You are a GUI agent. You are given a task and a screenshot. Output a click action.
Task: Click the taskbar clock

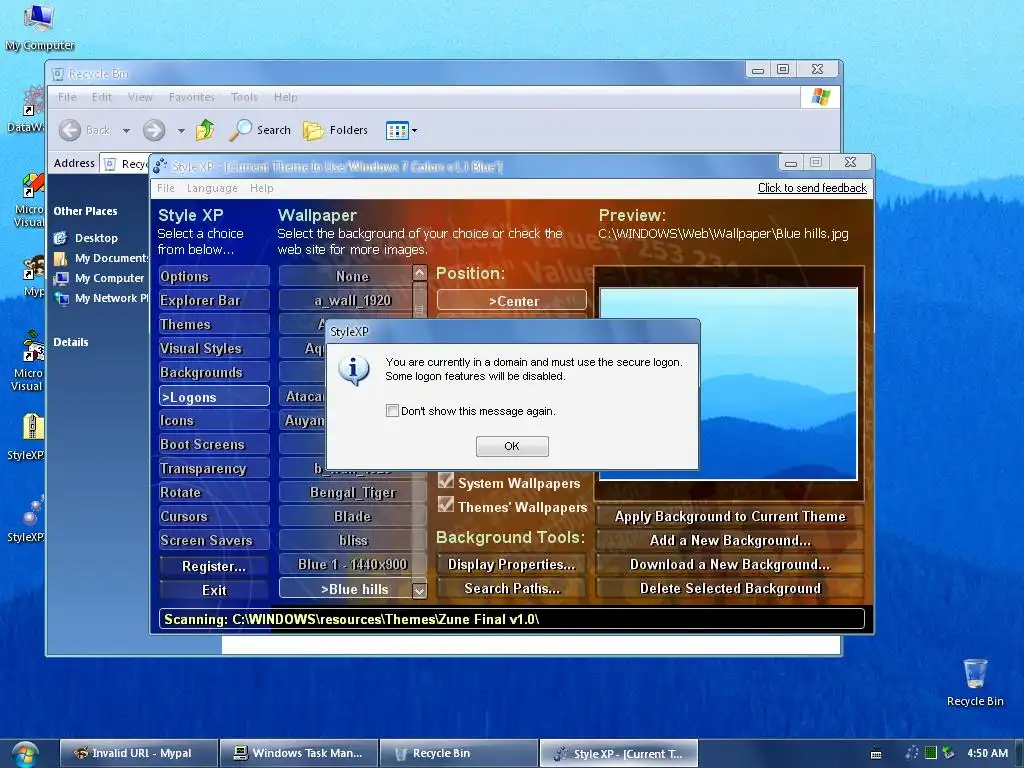coord(987,753)
